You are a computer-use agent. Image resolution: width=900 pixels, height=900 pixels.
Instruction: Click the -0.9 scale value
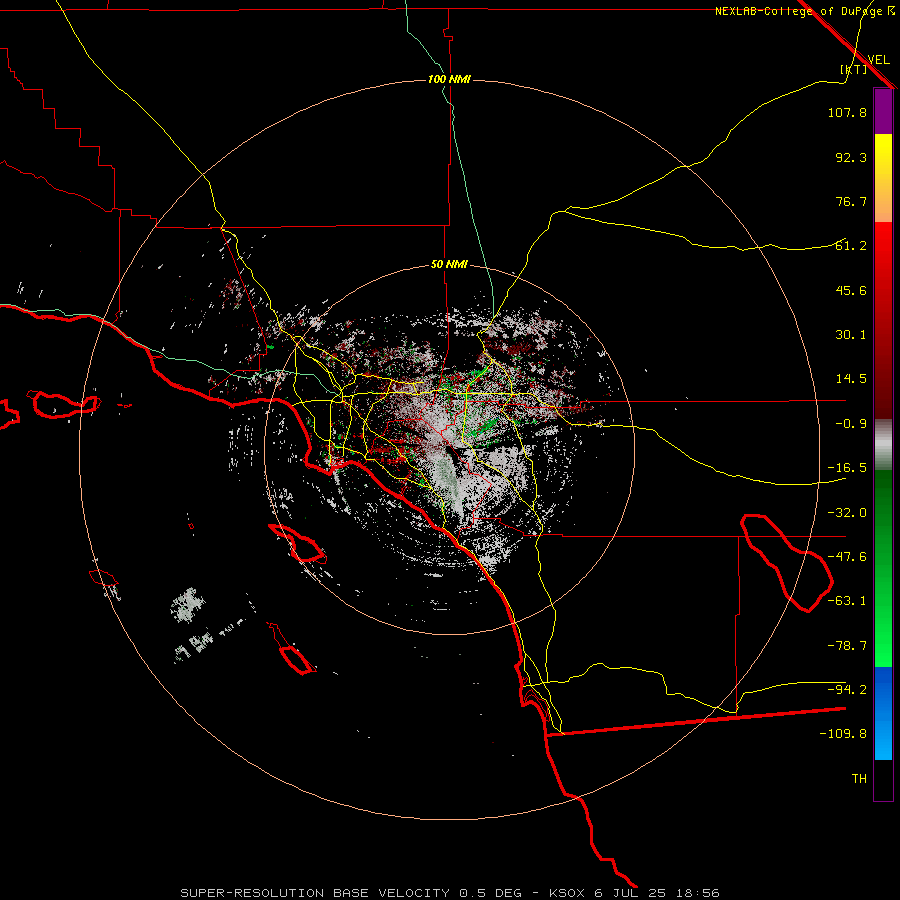click(851, 424)
